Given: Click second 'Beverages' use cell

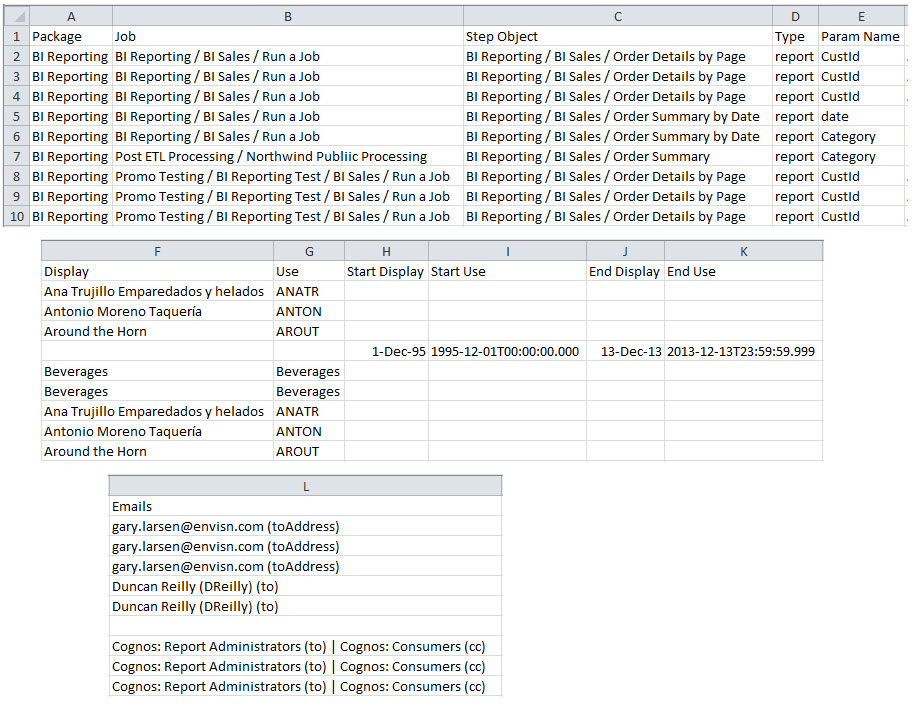Looking at the screenshot, I should coord(309,391).
